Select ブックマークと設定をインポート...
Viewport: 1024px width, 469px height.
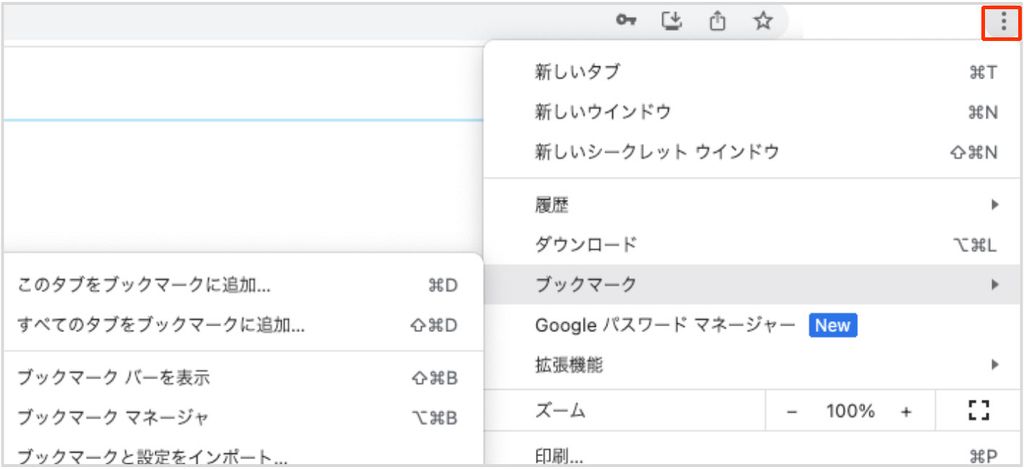coord(242,455)
